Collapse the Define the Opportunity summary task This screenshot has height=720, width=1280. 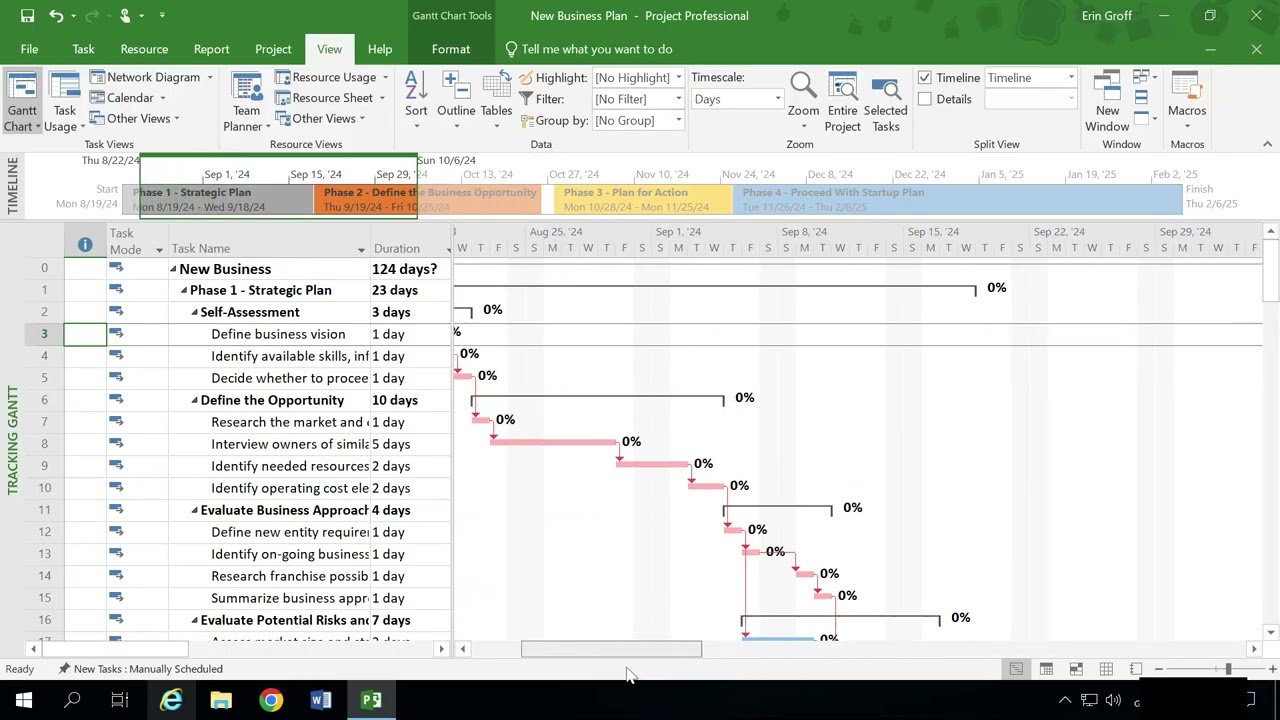[x=195, y=400]
